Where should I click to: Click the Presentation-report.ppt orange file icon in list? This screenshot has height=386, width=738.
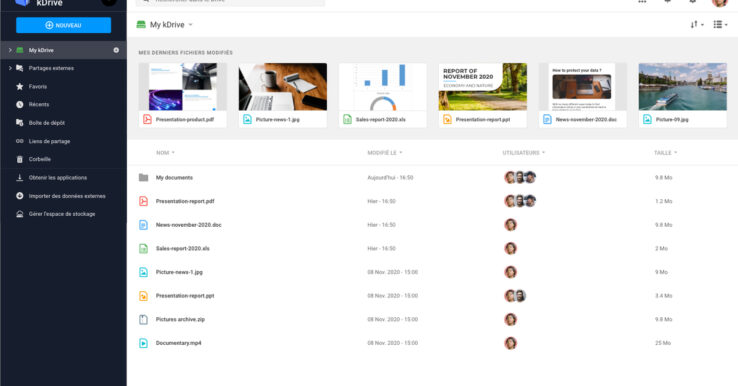tap(144, 296)
